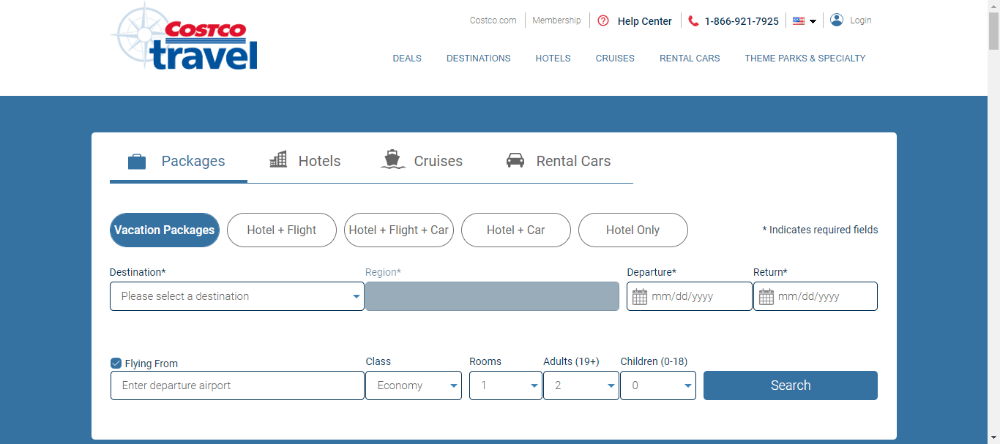This screenshot has width=1000, height=444.
Task: Click the Cruises ship icon
Action: (393, 159)
